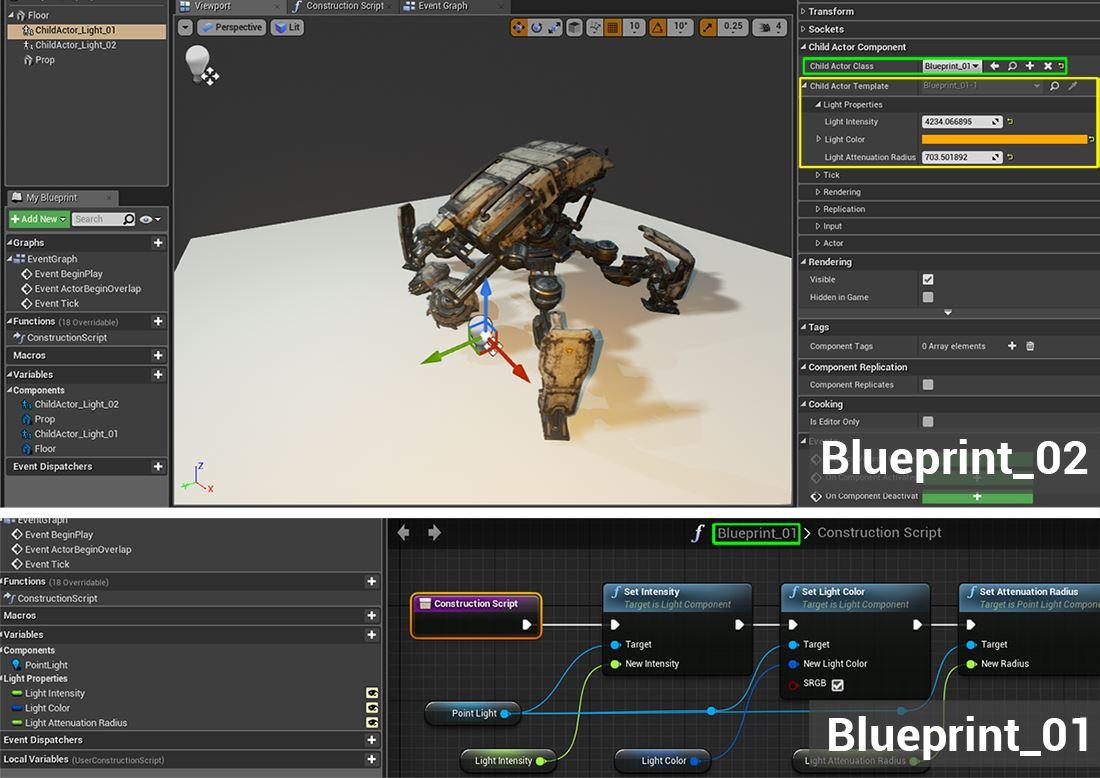Toggle rotation snapping angle icon
The width and height of the screenshot is (1100, 778).
tap(656, 27)
